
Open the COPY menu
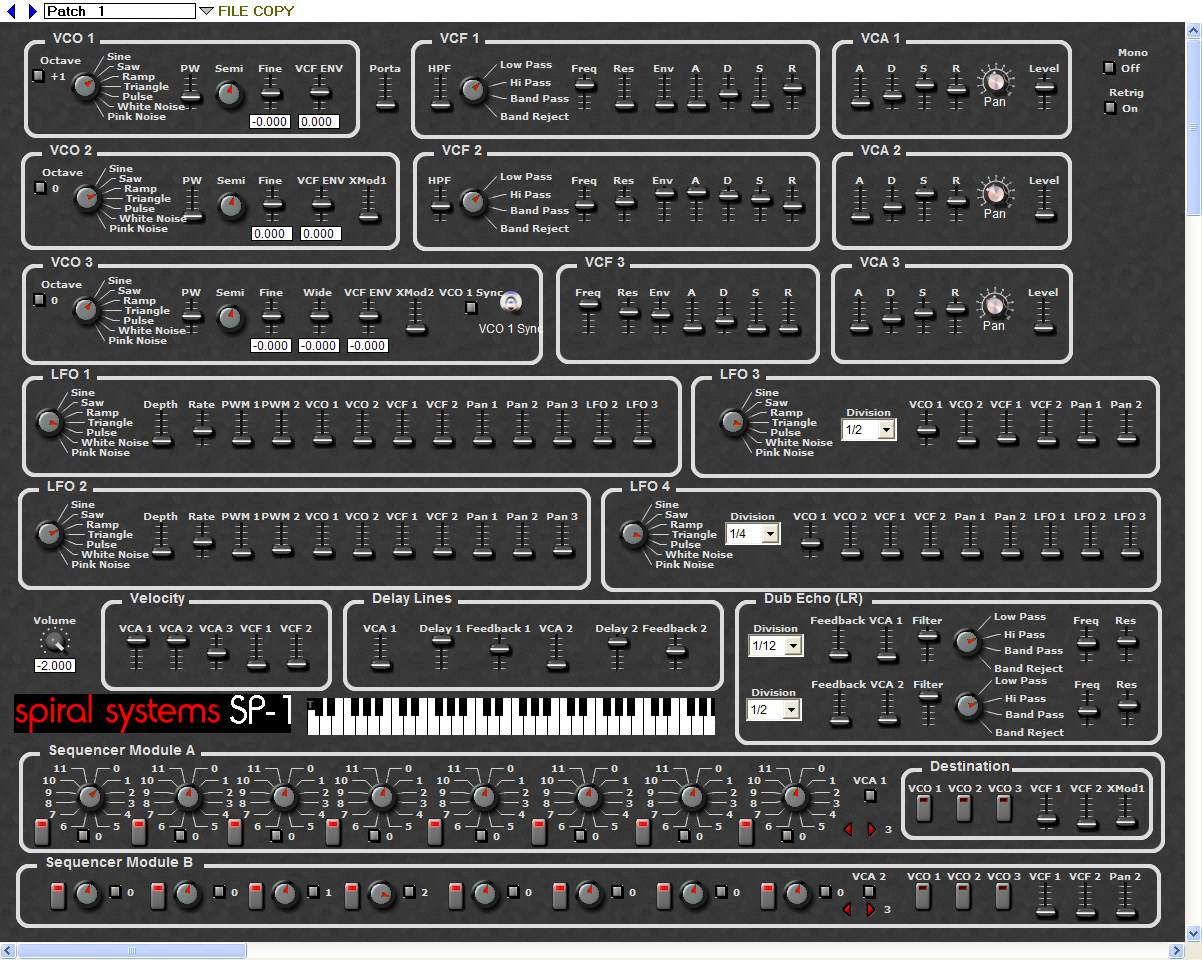tap(276, 11)
